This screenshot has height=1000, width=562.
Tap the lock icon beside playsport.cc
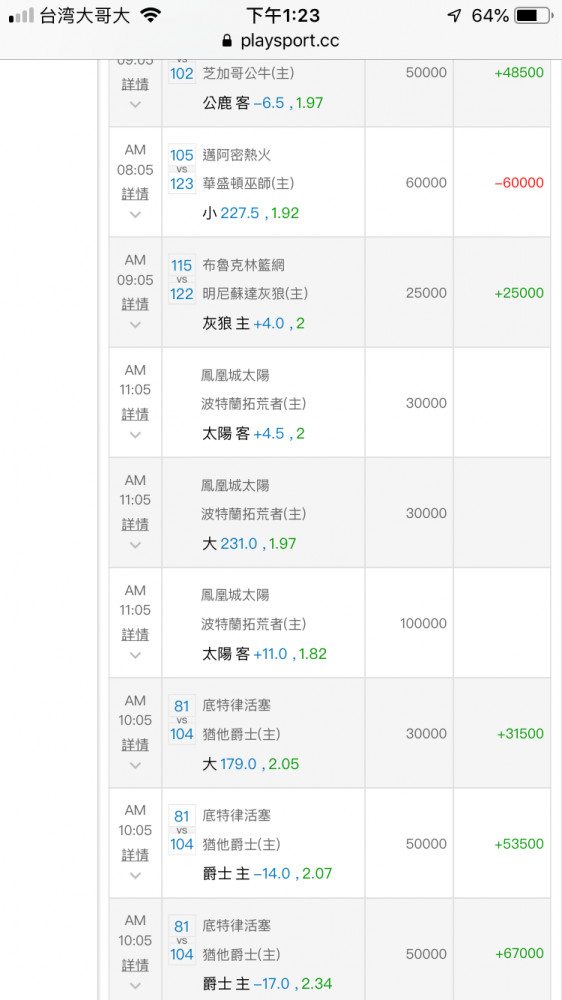[x=227, y=41]
